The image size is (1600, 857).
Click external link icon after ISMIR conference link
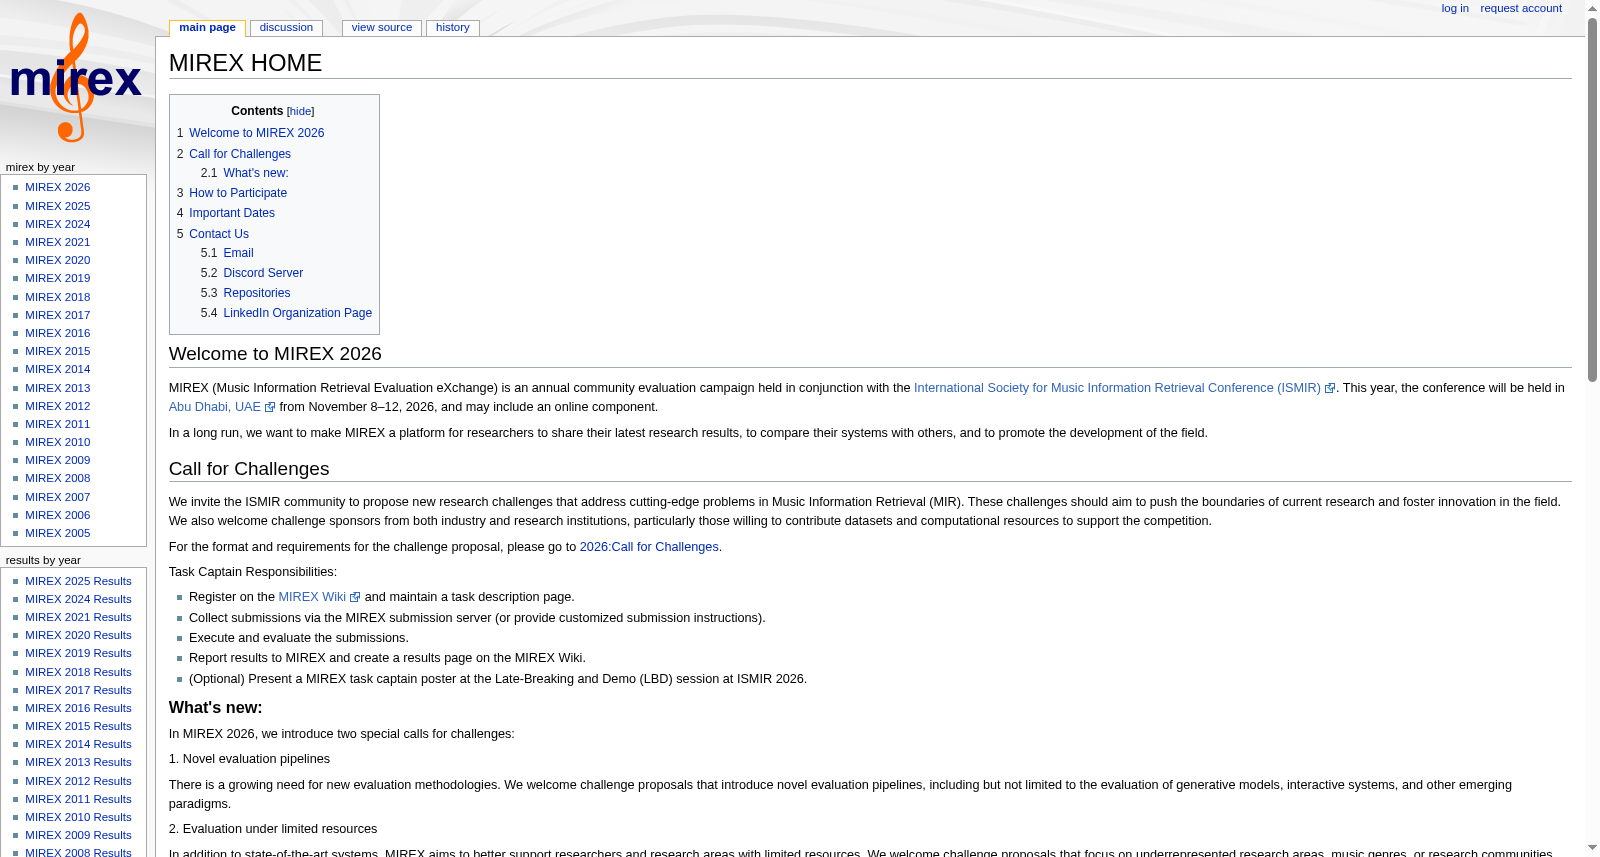point(1330,389)
